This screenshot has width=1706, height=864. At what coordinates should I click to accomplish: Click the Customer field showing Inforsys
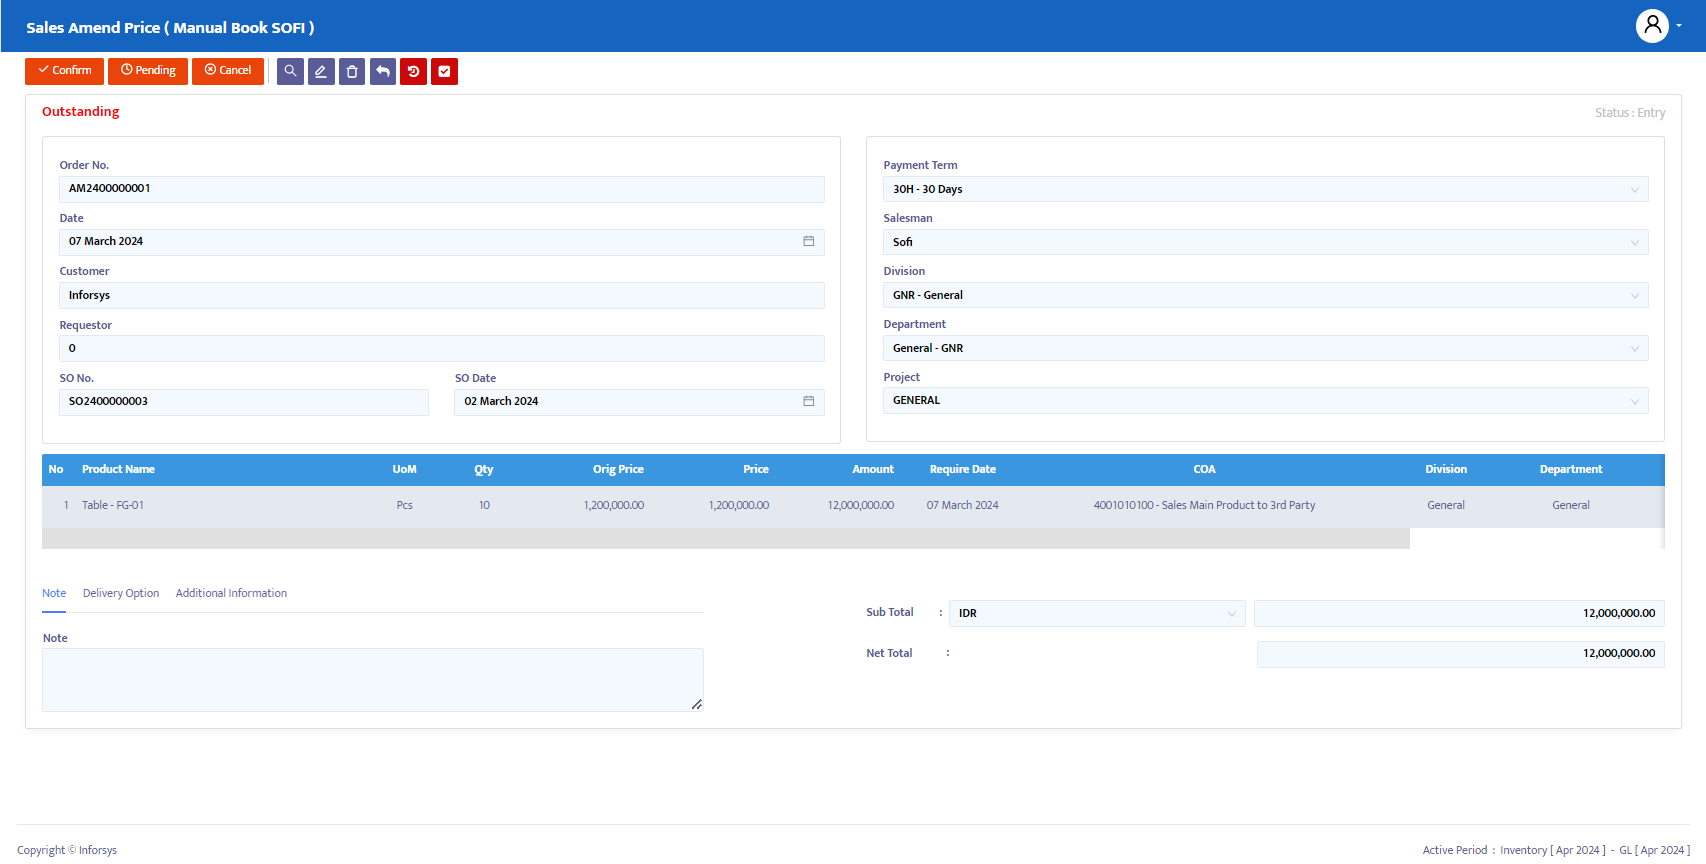click(442, 295)
